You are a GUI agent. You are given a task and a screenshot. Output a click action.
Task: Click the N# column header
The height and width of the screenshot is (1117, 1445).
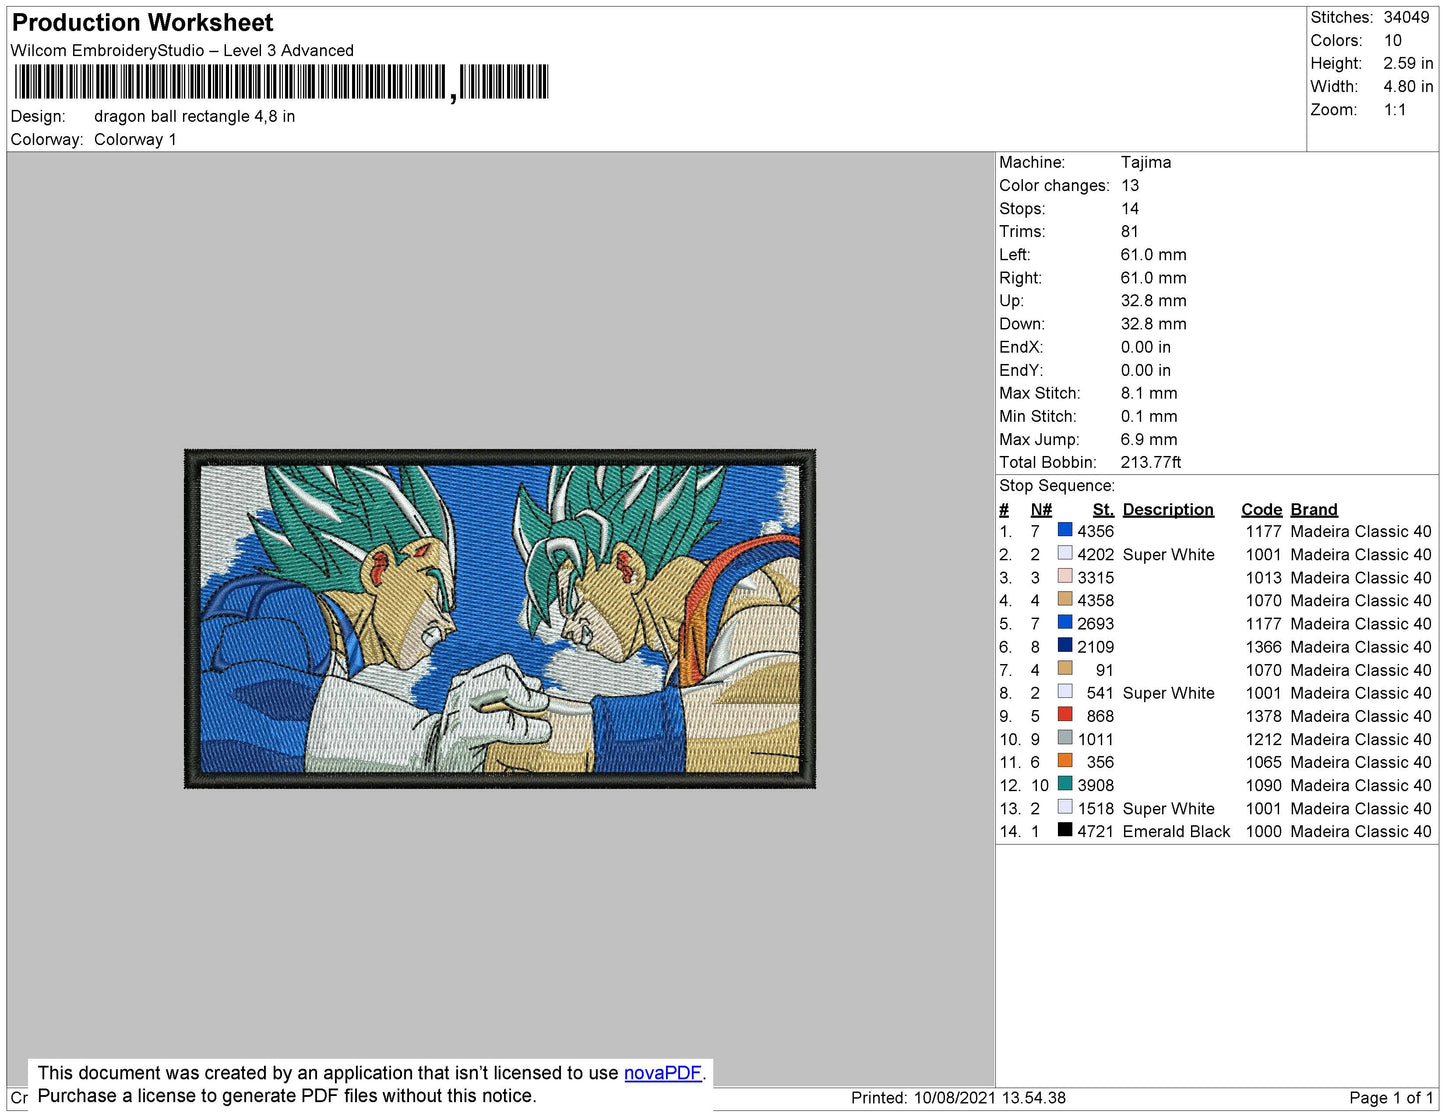1041,509
